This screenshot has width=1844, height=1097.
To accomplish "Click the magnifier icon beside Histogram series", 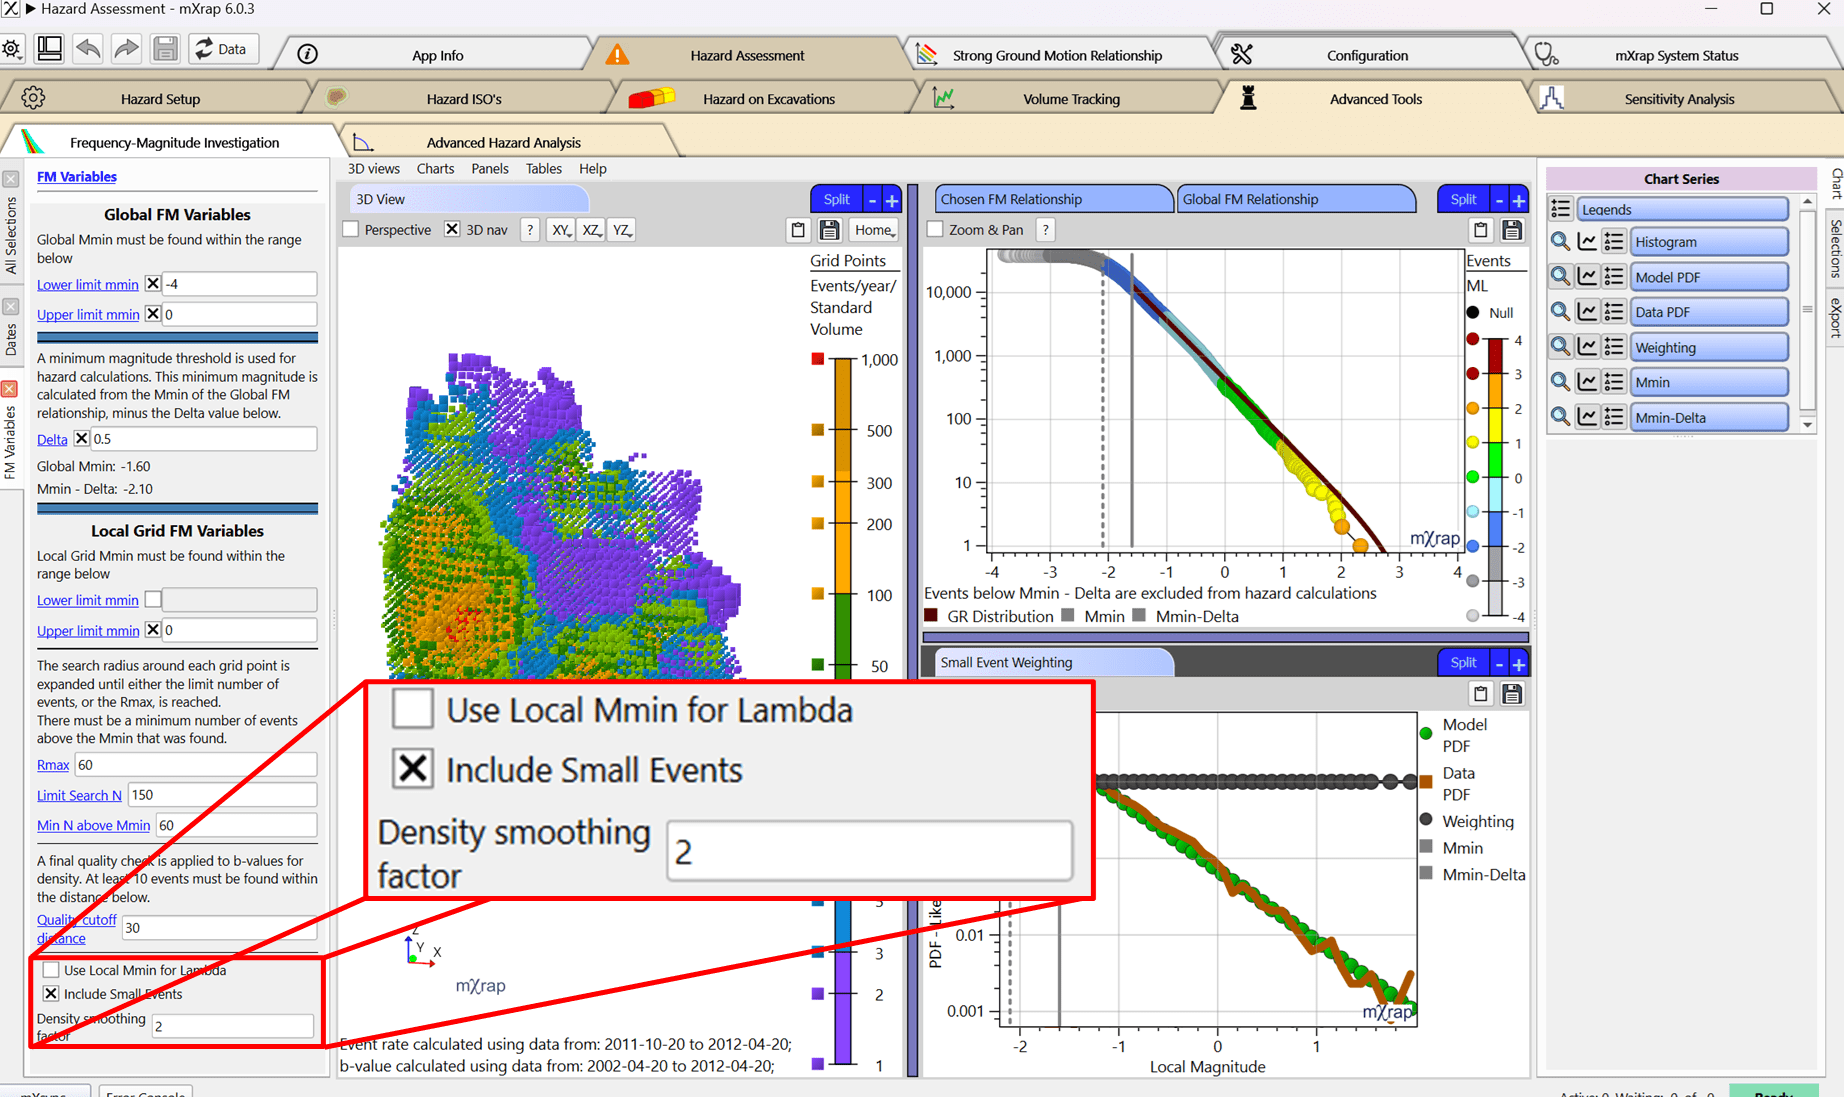I will click(x=1560, y=242).
